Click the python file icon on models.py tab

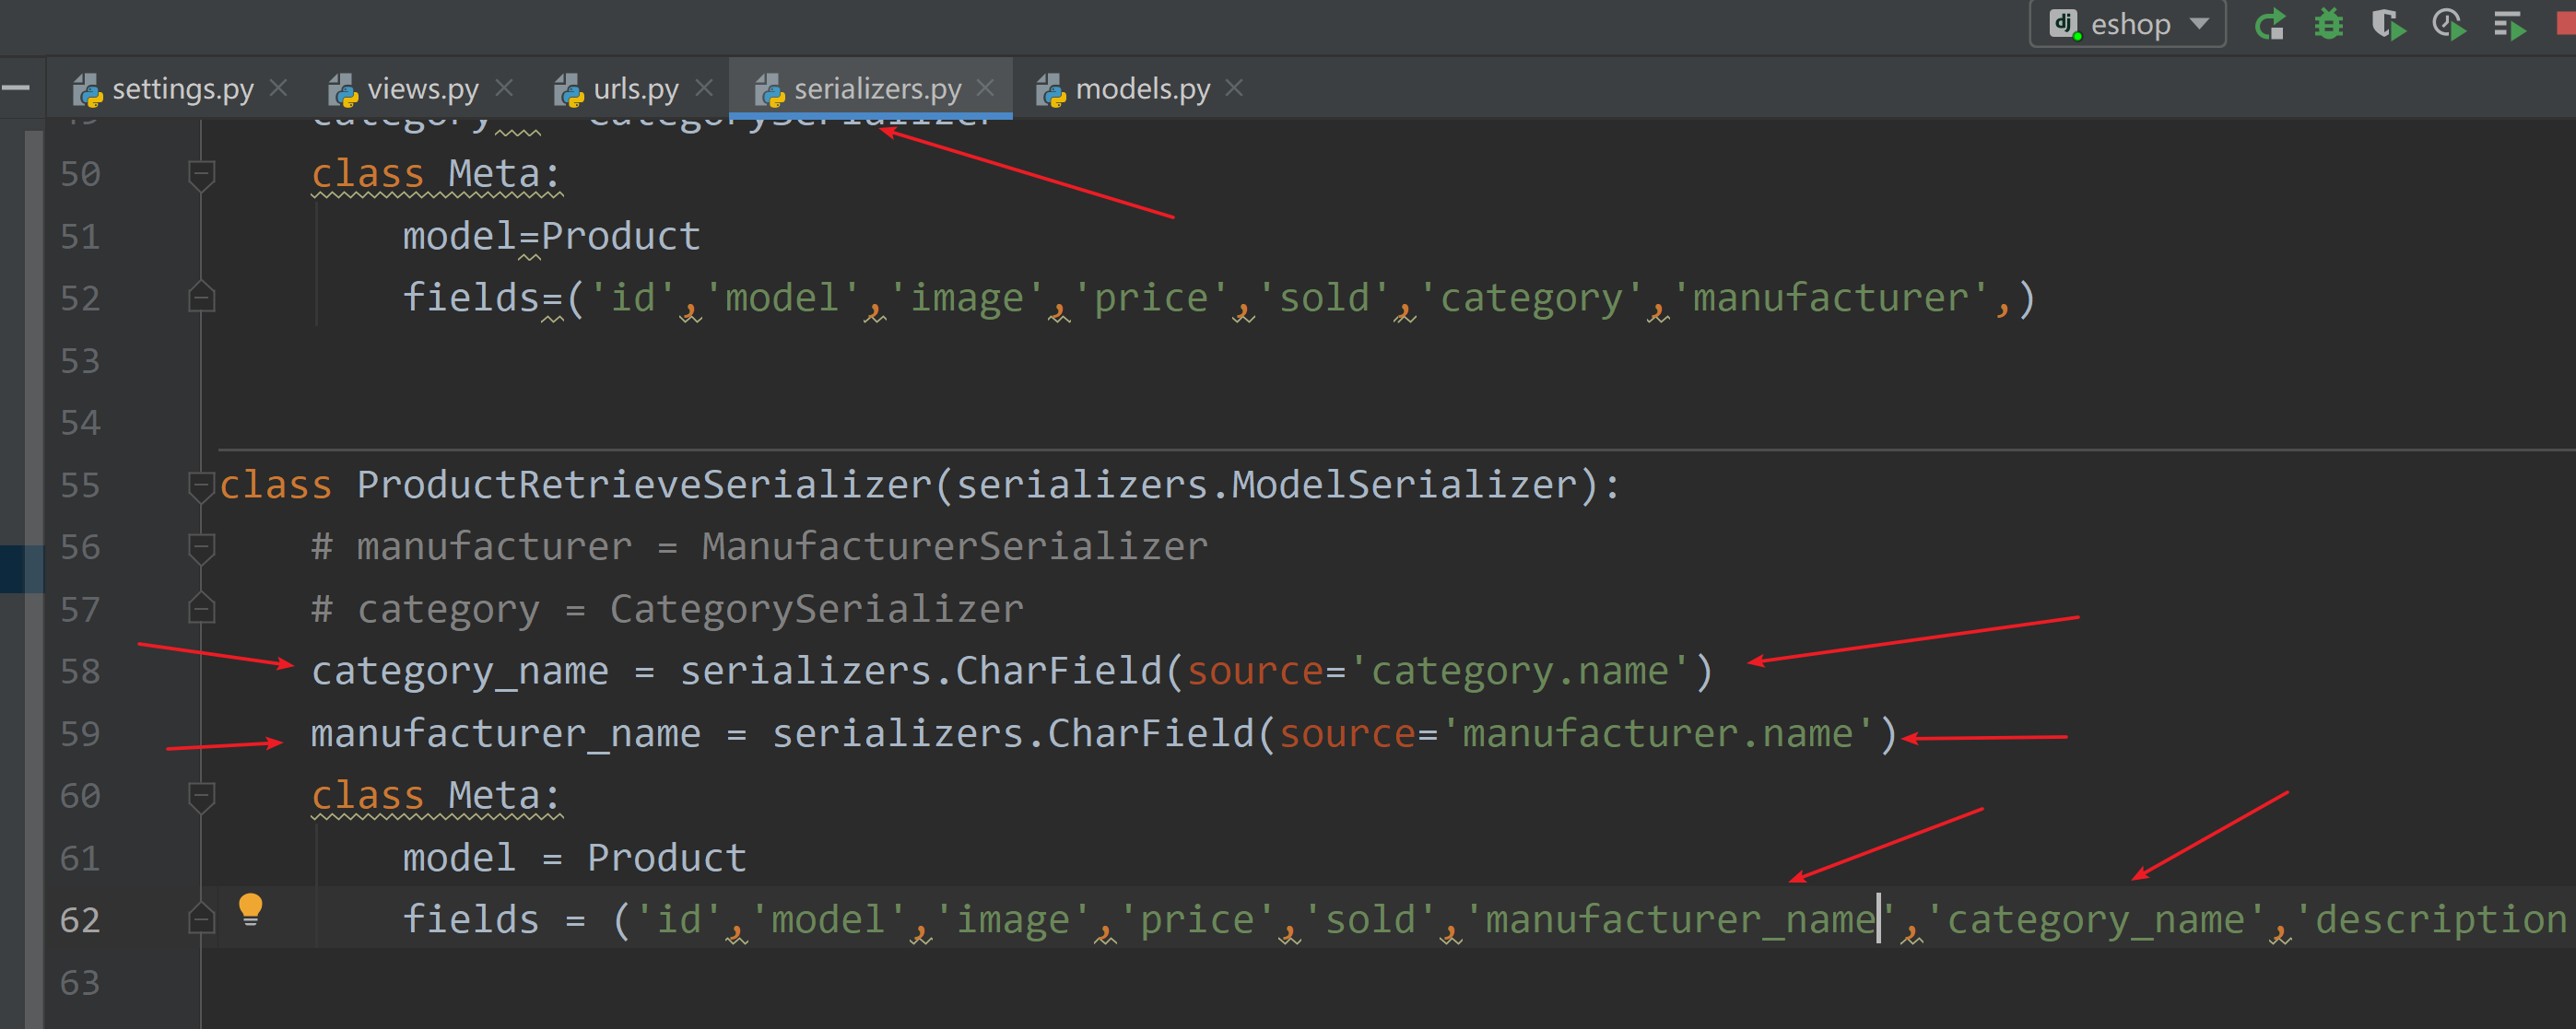[1051, 90]
